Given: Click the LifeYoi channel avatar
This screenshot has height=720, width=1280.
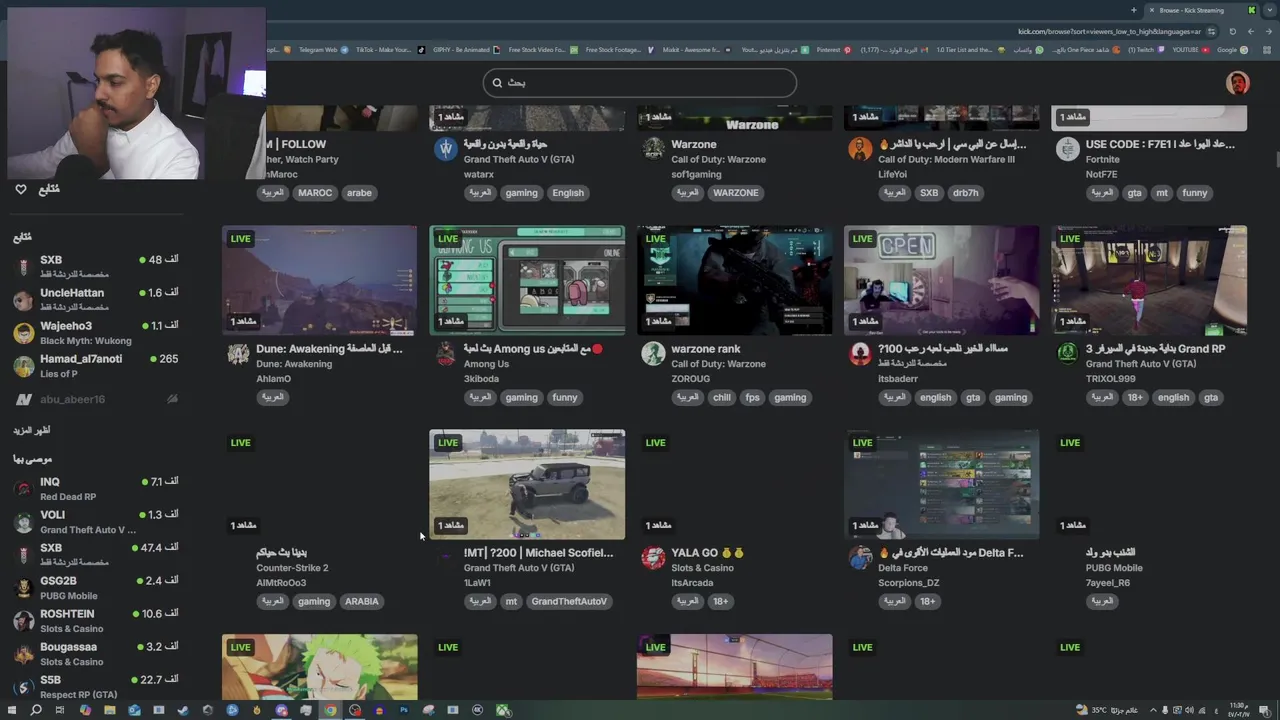Looking at the screenshot, I should (860, 150).
